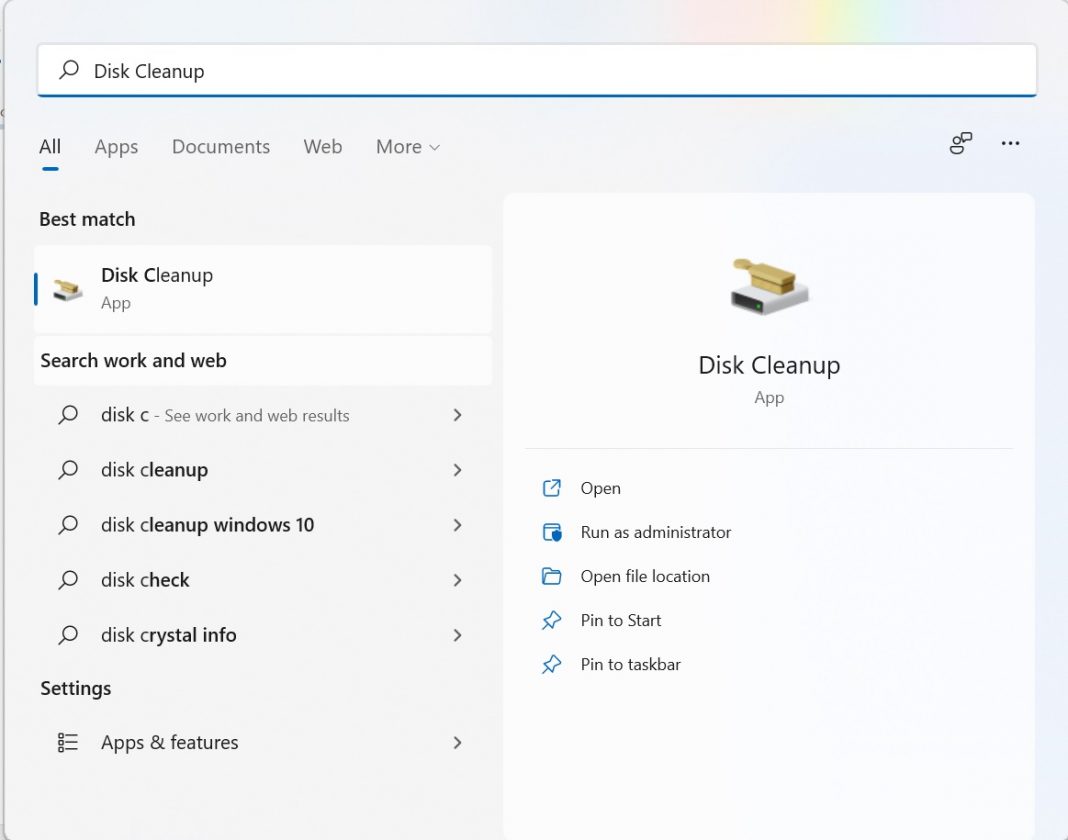Open the three-dot options menu
The width and height of the screenshot is (1068, 840).
tap(1010, 144)
